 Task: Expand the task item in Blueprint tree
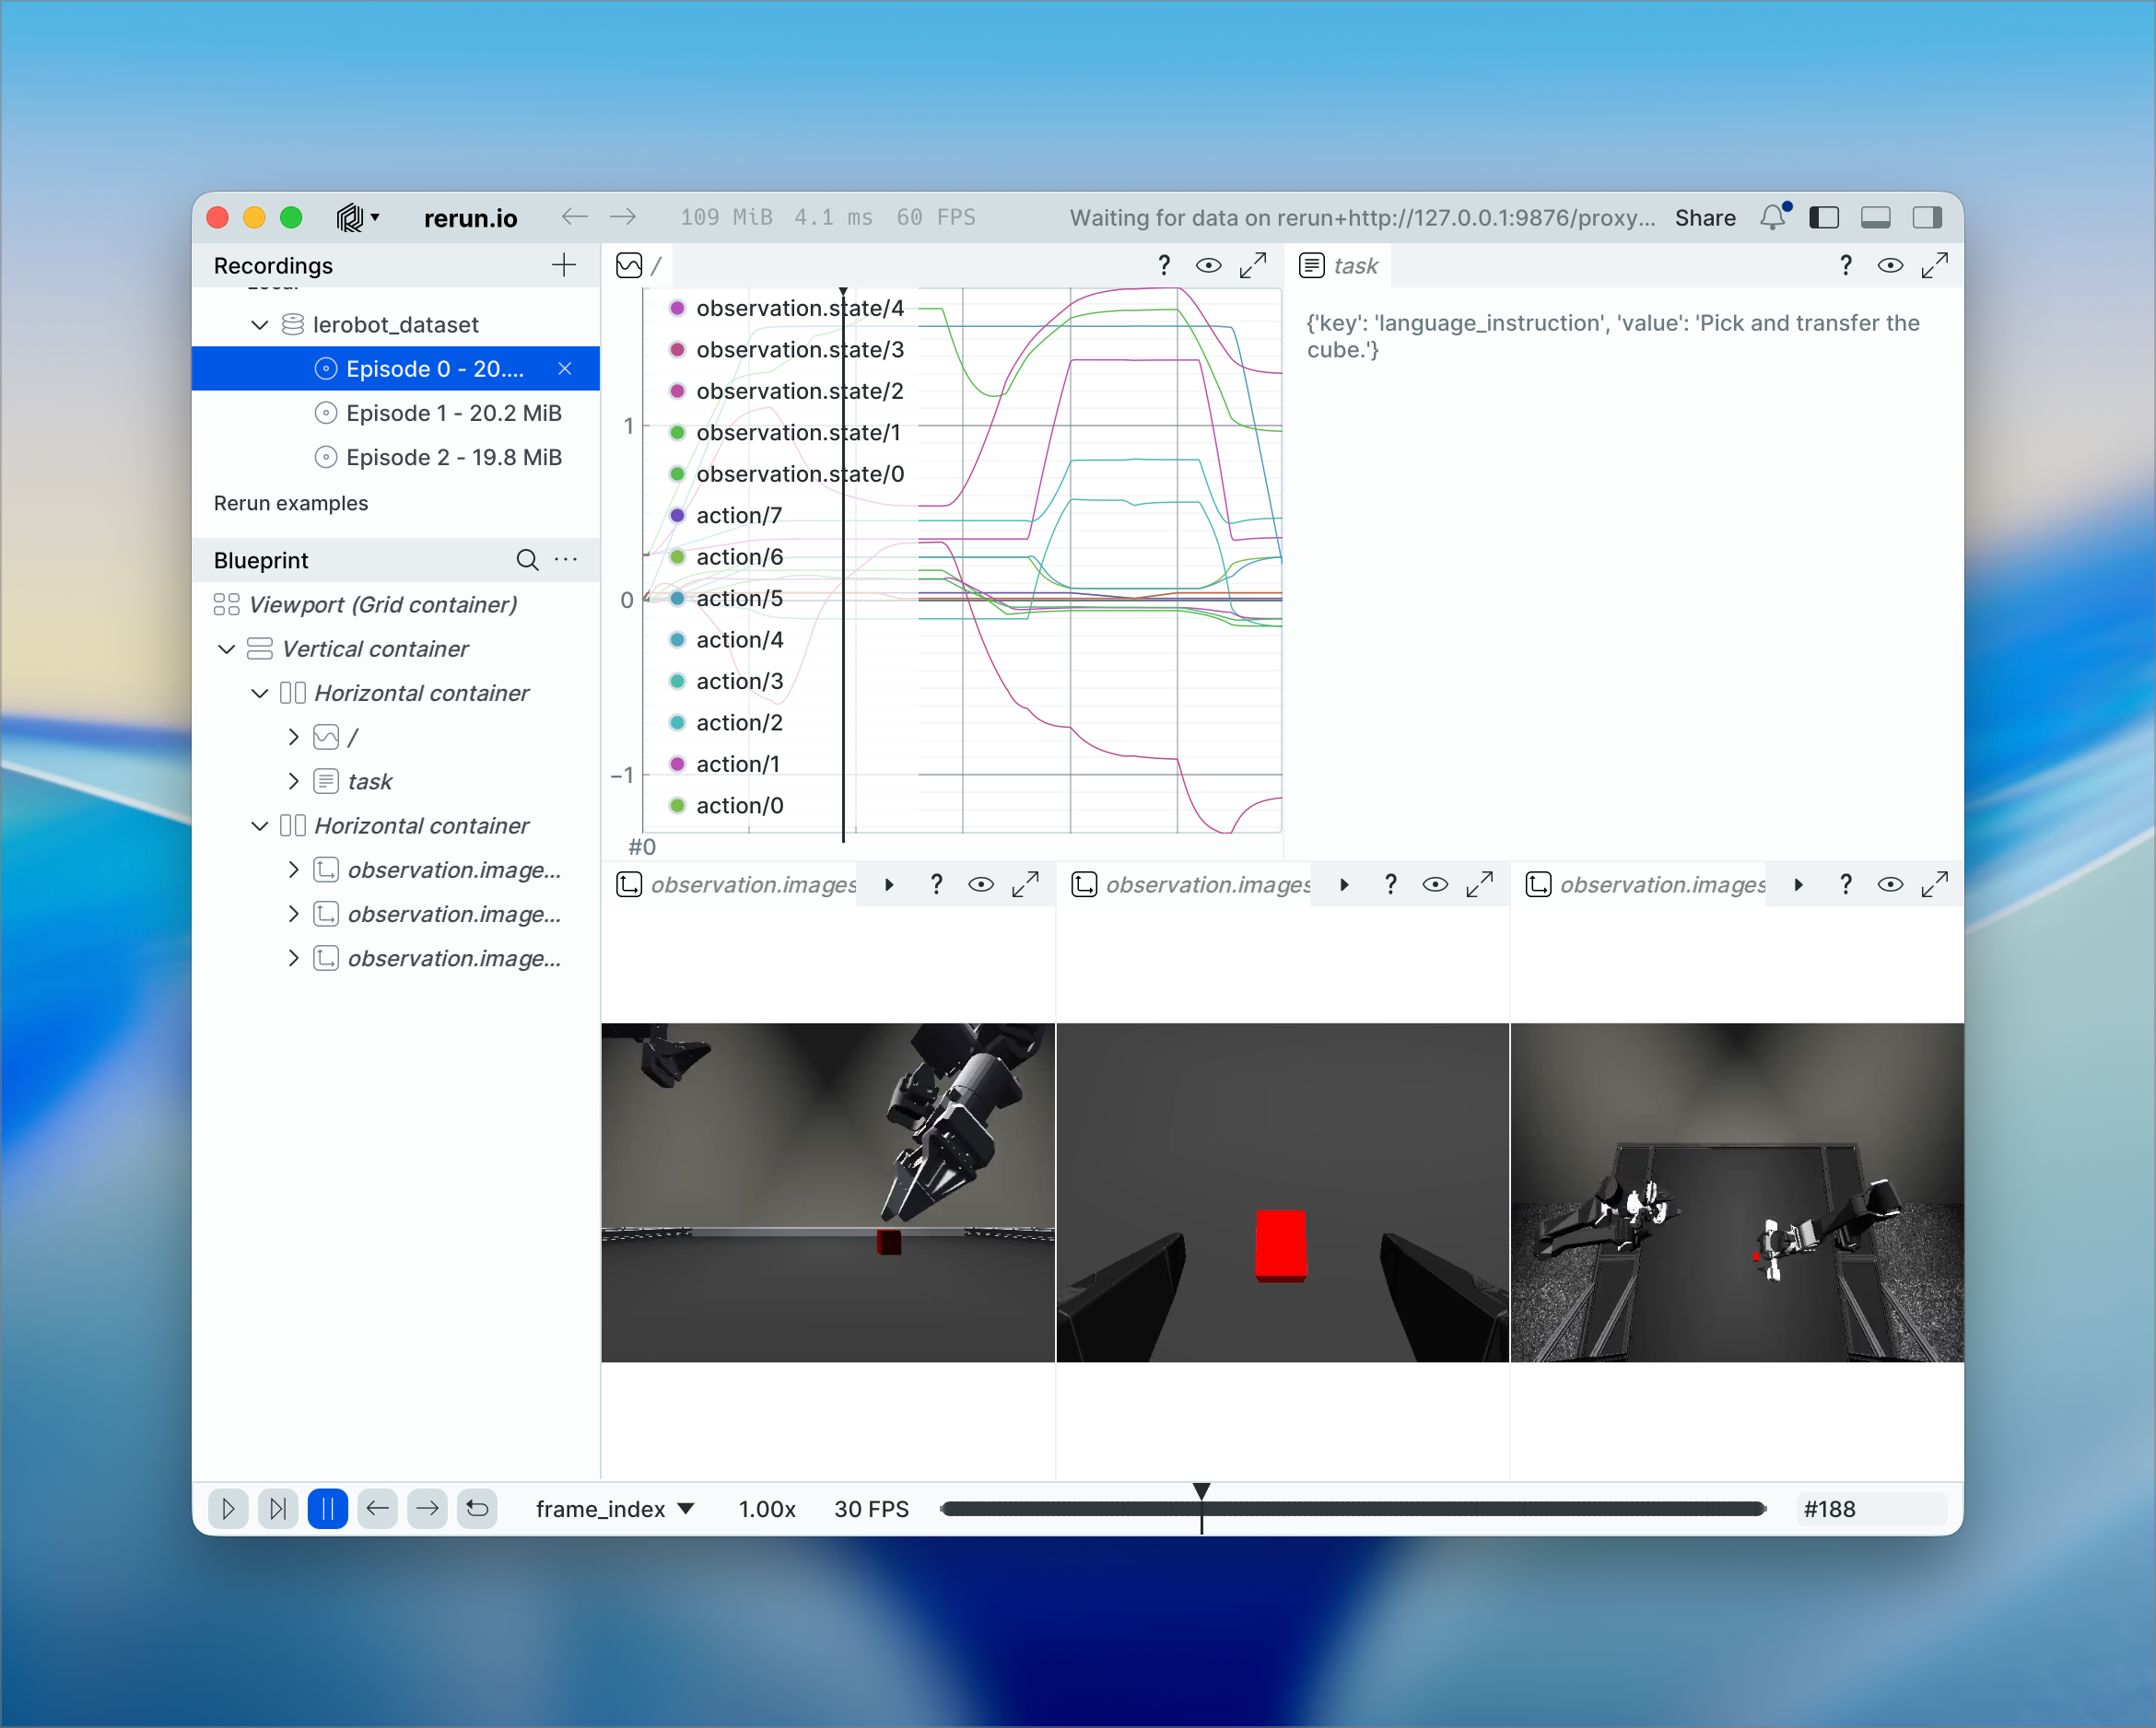[293, 781]
